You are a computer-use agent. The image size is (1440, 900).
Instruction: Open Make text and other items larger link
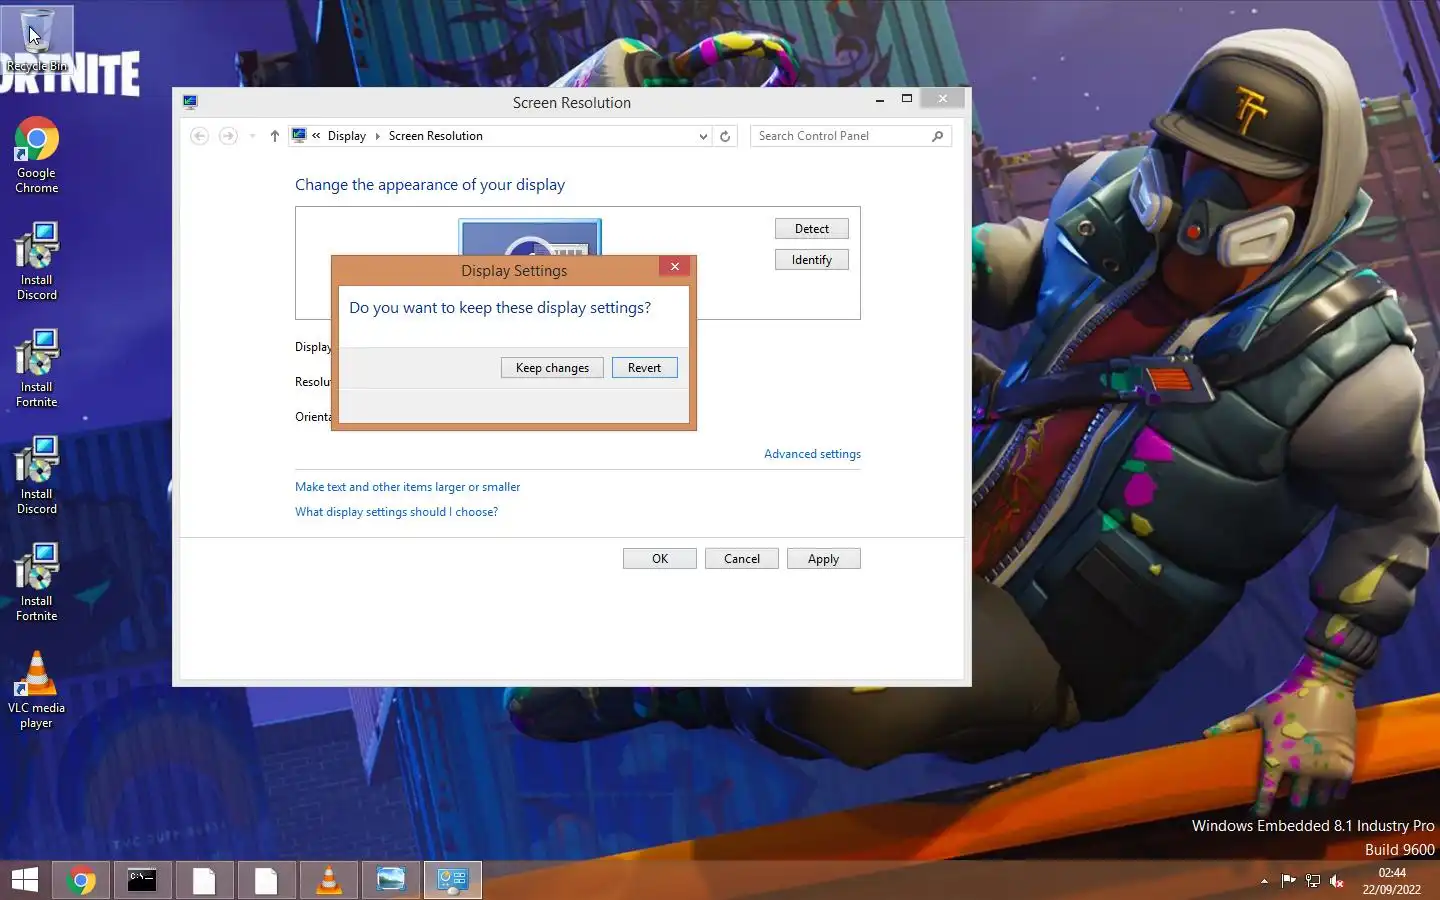point(407,487)
